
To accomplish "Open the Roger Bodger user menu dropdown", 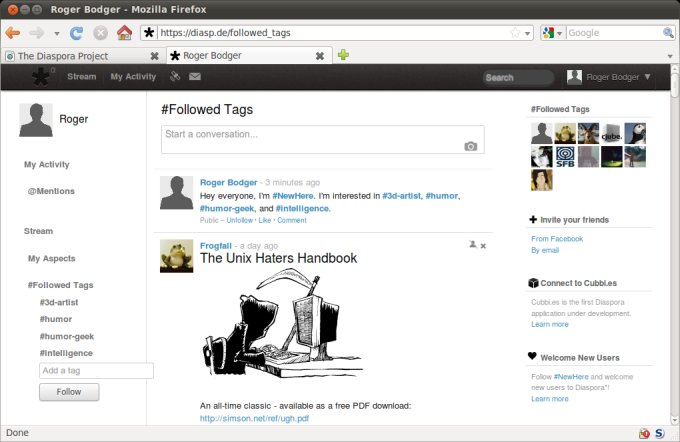I will coord(608,77).
